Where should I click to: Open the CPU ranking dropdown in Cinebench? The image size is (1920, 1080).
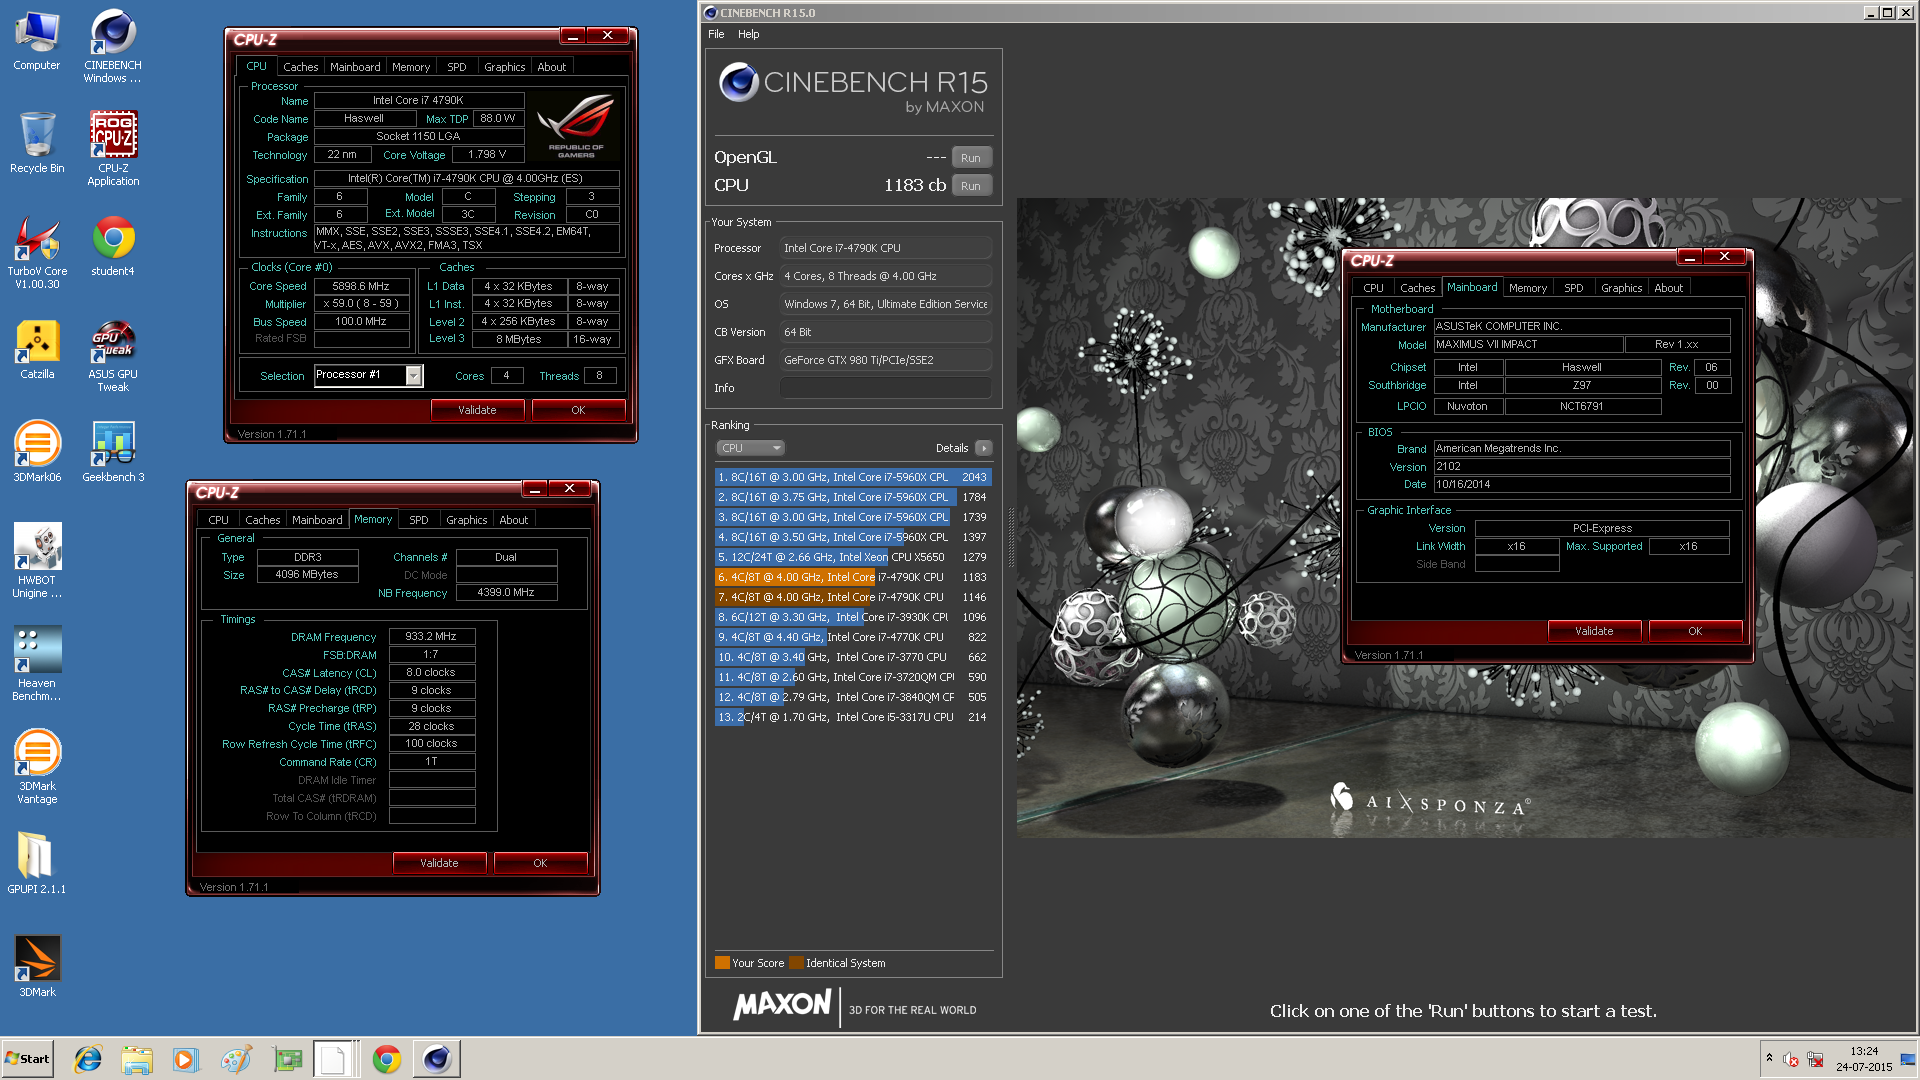pos(750,448)
